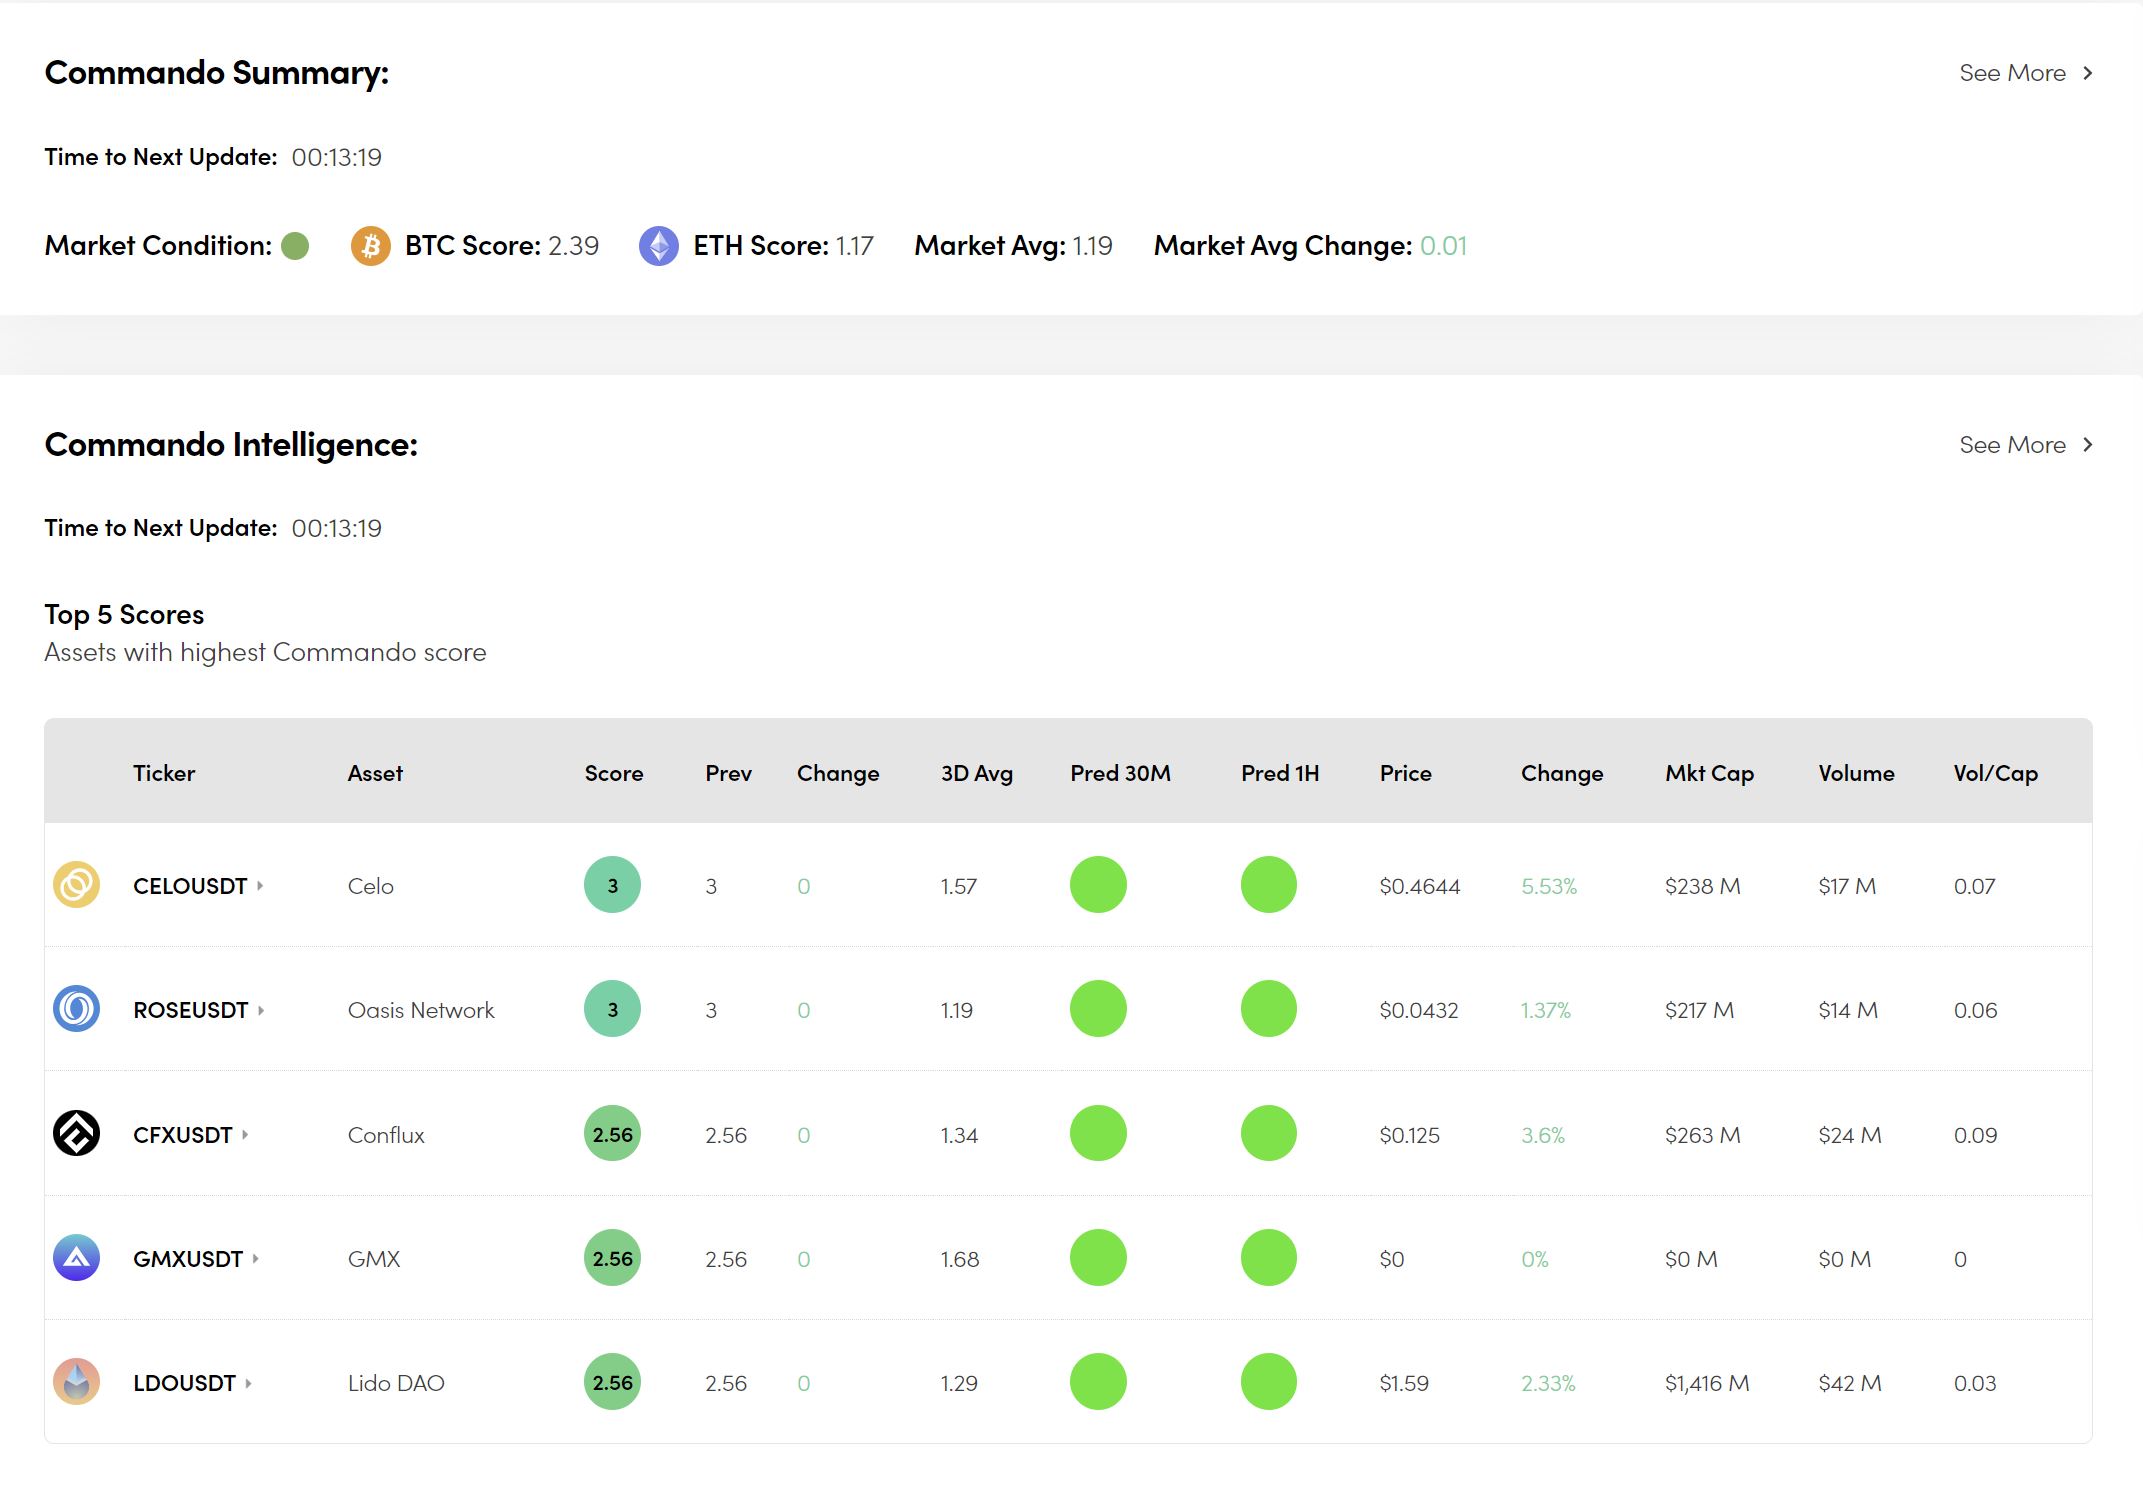Click the Celo coin logo icon
The width and height of the screenshot is (2143, 1511).
coord(76,885)
